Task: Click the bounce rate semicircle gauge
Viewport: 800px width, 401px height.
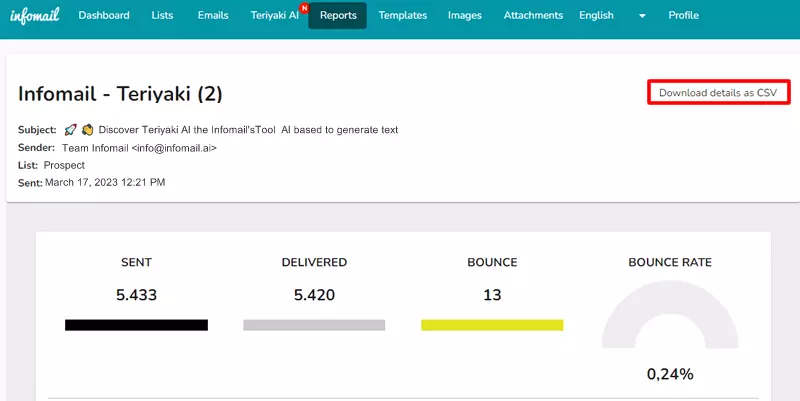Action: click(670, 314)
